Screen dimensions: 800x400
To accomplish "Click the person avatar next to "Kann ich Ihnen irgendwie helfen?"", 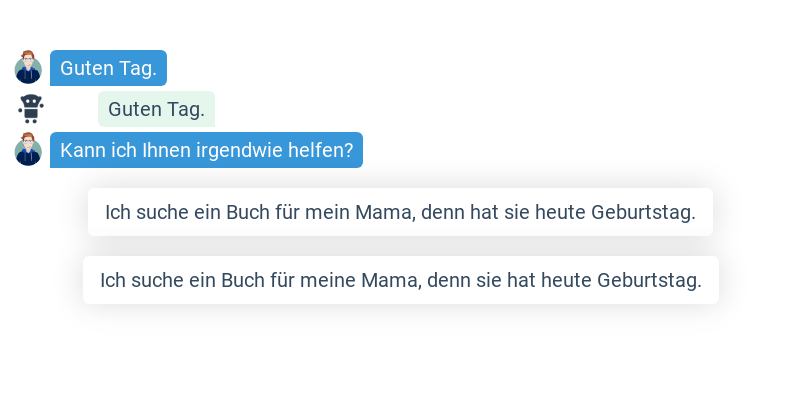I will [x=28, y=150].
